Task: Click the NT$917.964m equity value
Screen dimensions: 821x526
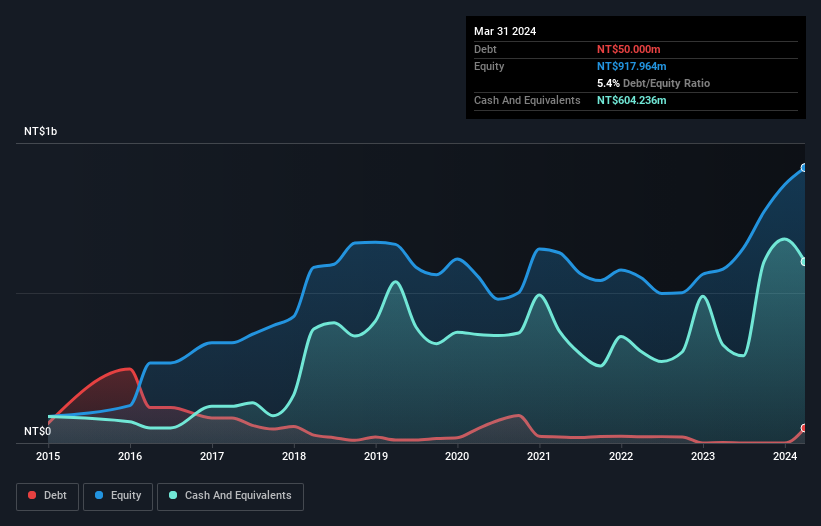Action: (x=631, y=66)
